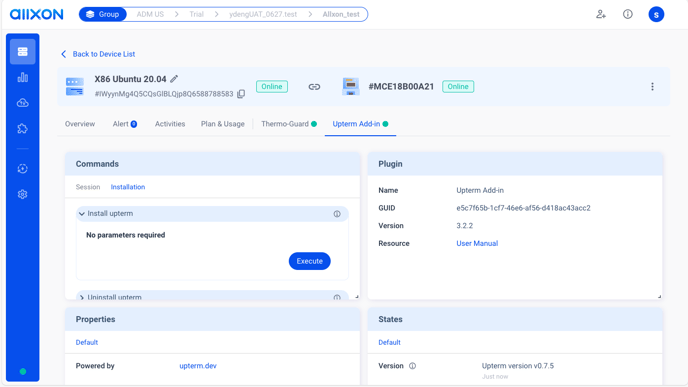
Task: Click the add user icon
Action: (x=601, y=14)
